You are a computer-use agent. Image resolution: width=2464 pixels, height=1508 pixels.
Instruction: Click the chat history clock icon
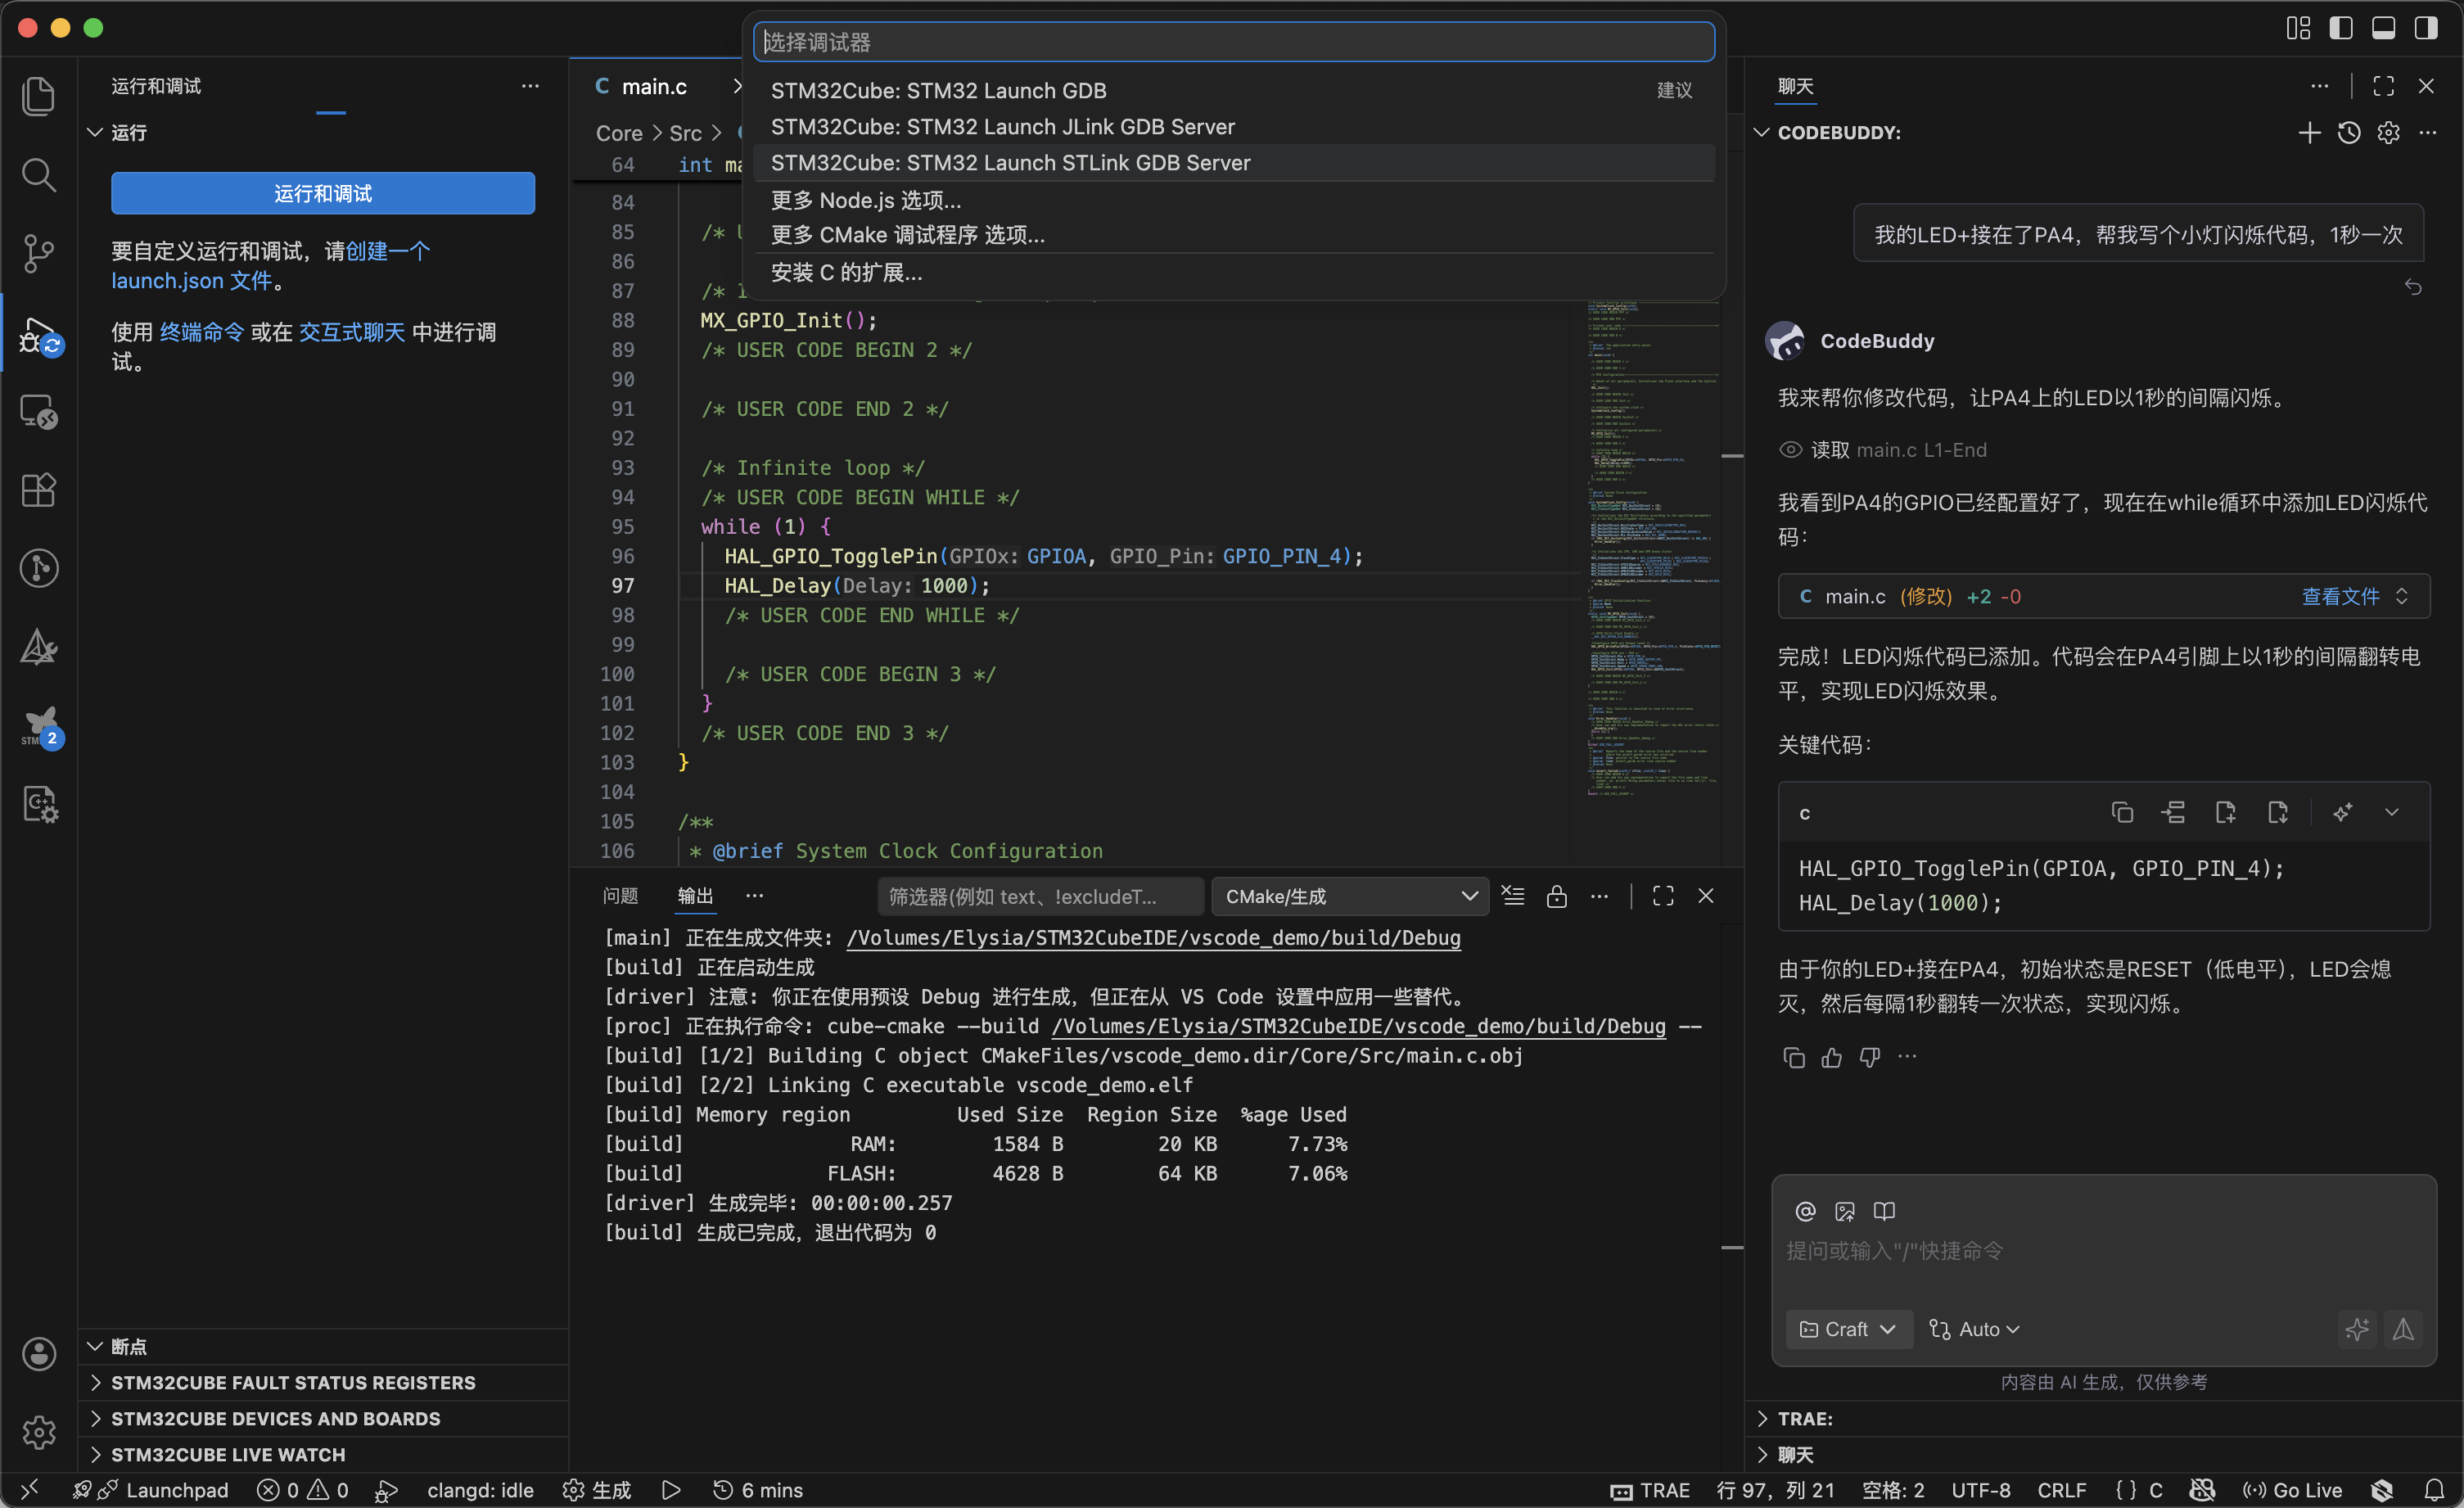(x=2349, y=133)
